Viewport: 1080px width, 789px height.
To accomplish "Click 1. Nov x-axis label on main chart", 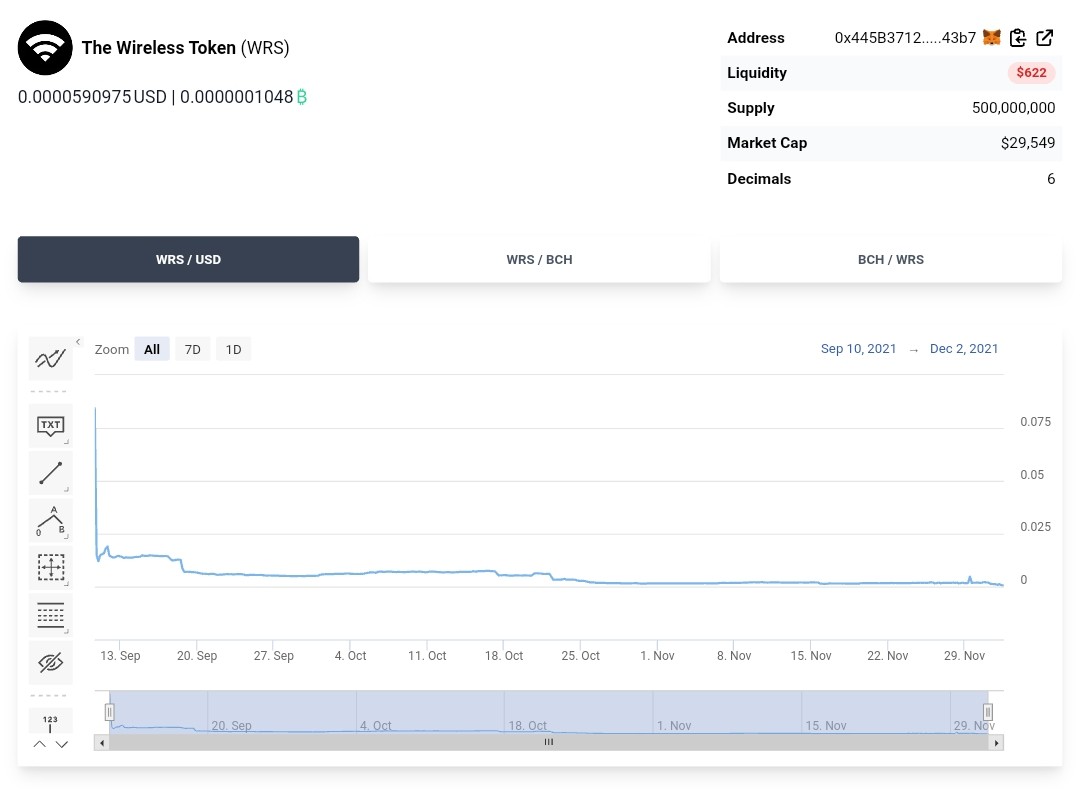I will click(657, 655).
